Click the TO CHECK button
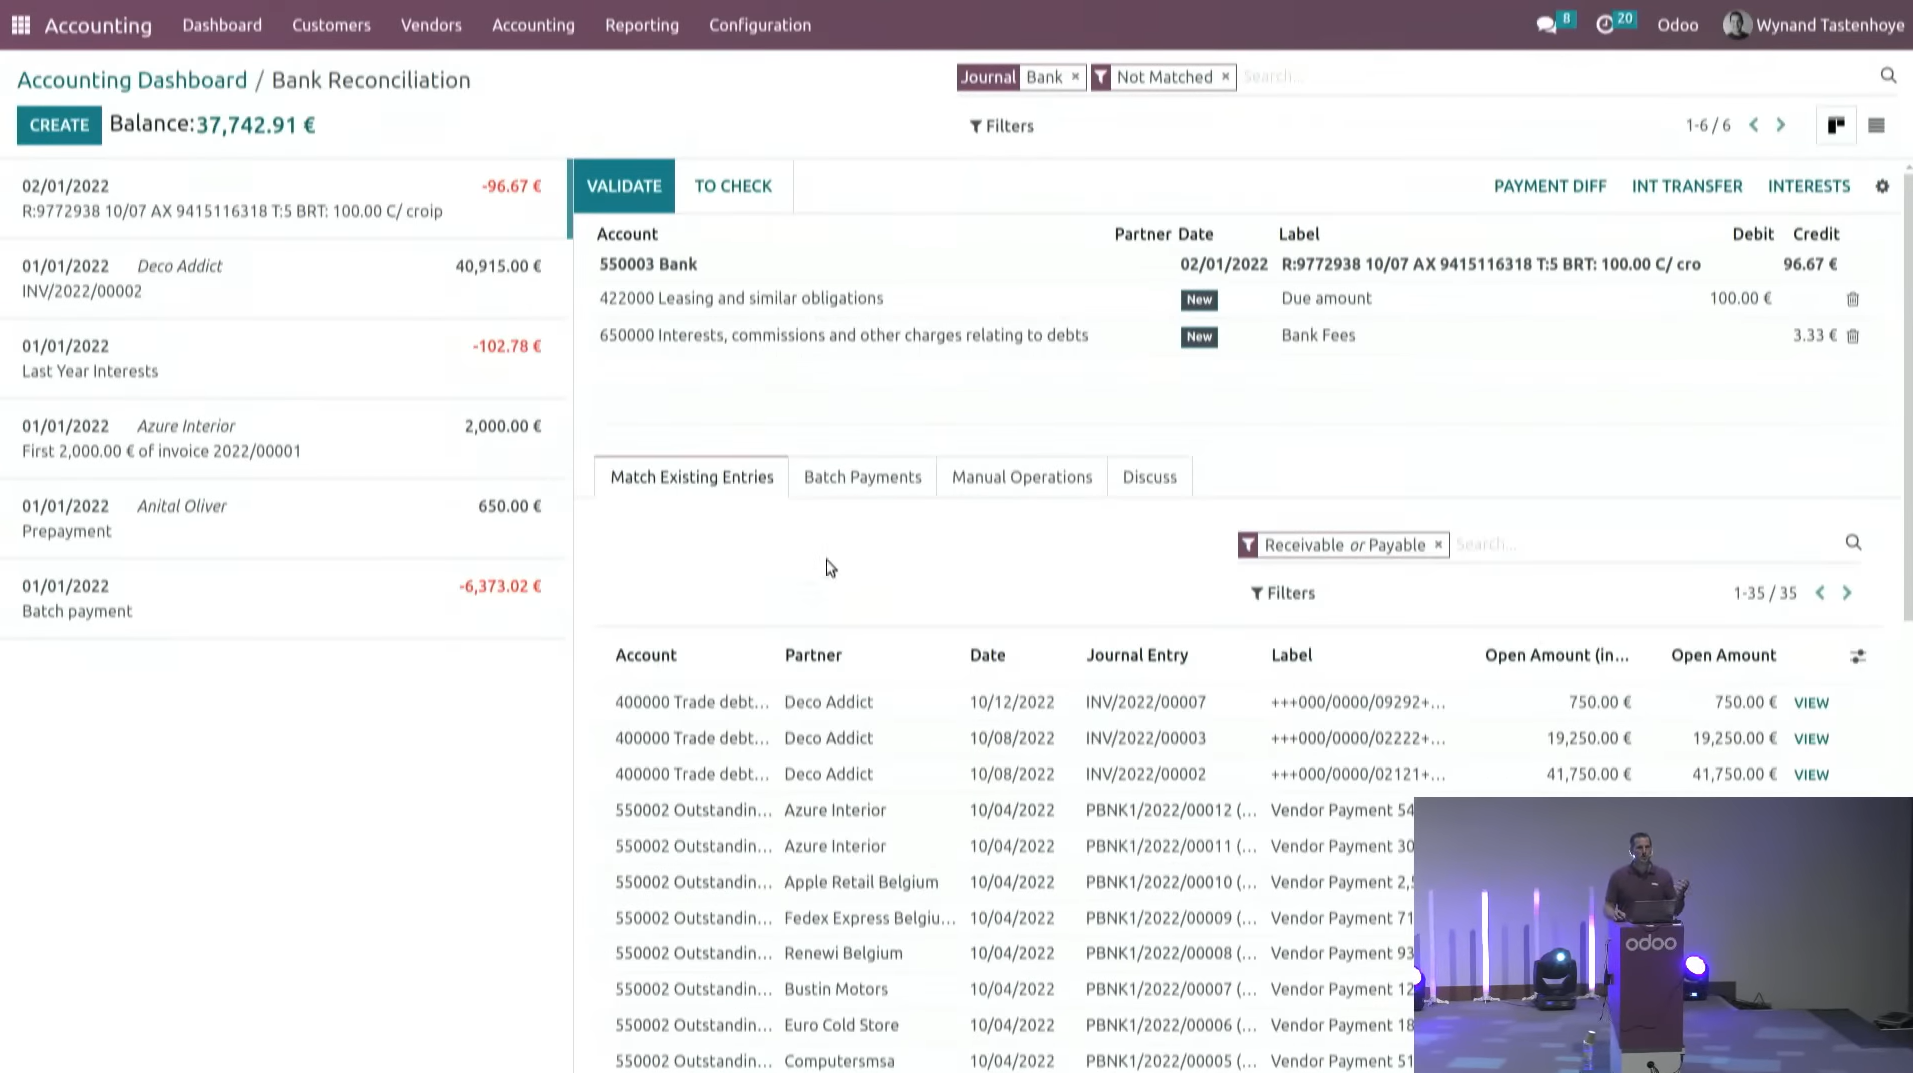The height and width of the screenshot is (1073, 1913). tap(733, 186)
